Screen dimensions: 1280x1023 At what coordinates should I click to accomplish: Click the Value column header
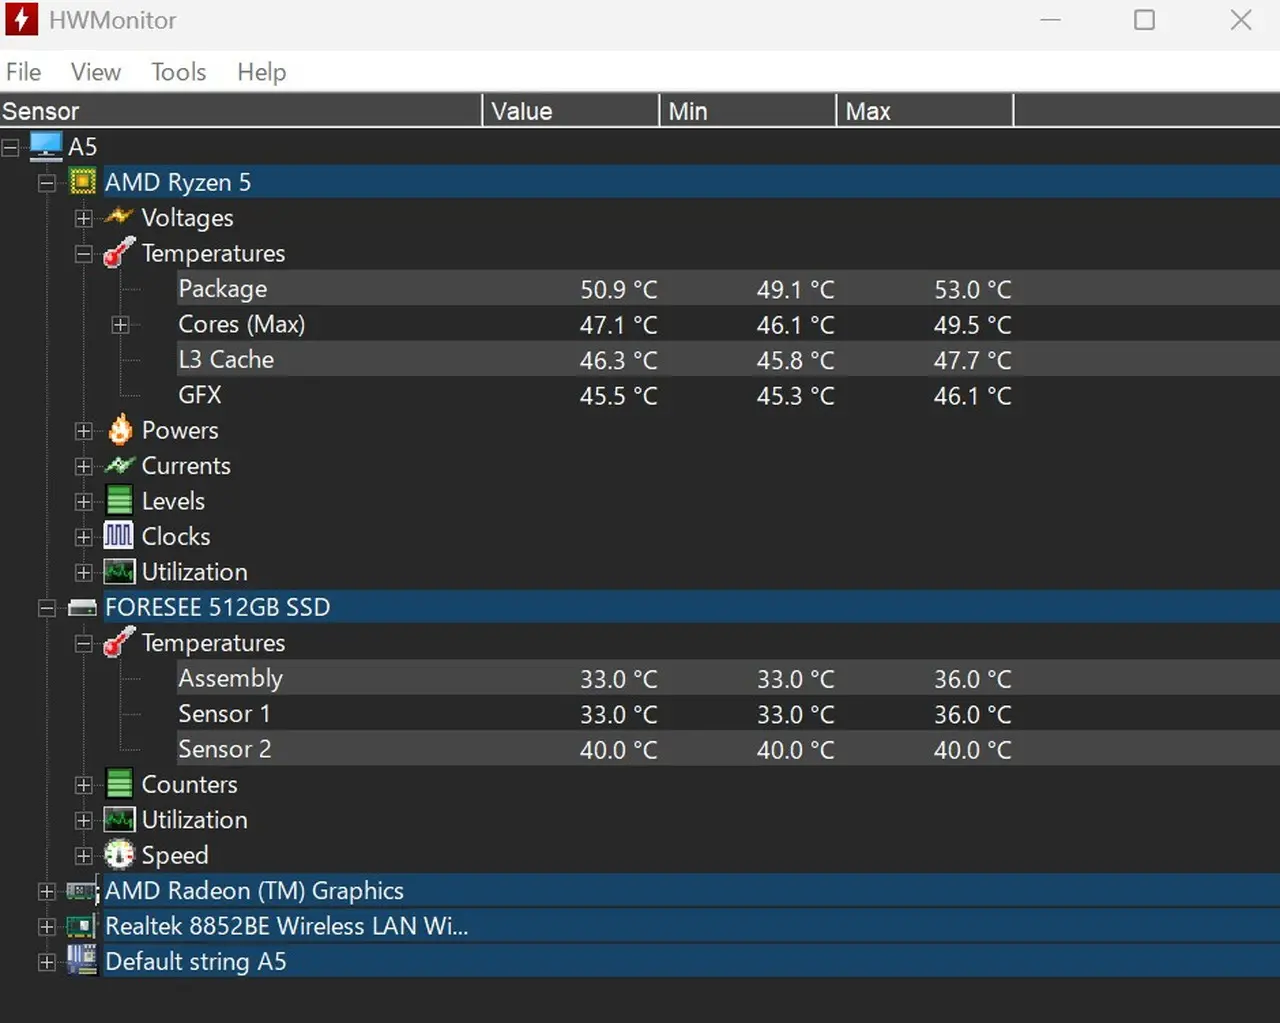570,111
